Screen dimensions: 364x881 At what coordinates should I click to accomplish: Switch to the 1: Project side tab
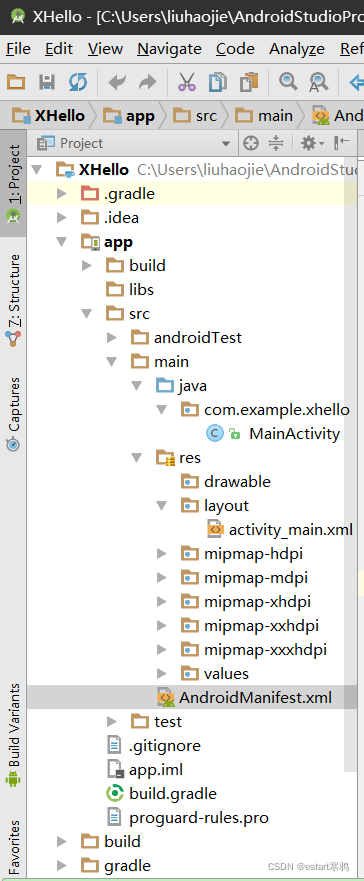[x=13, y=184]
